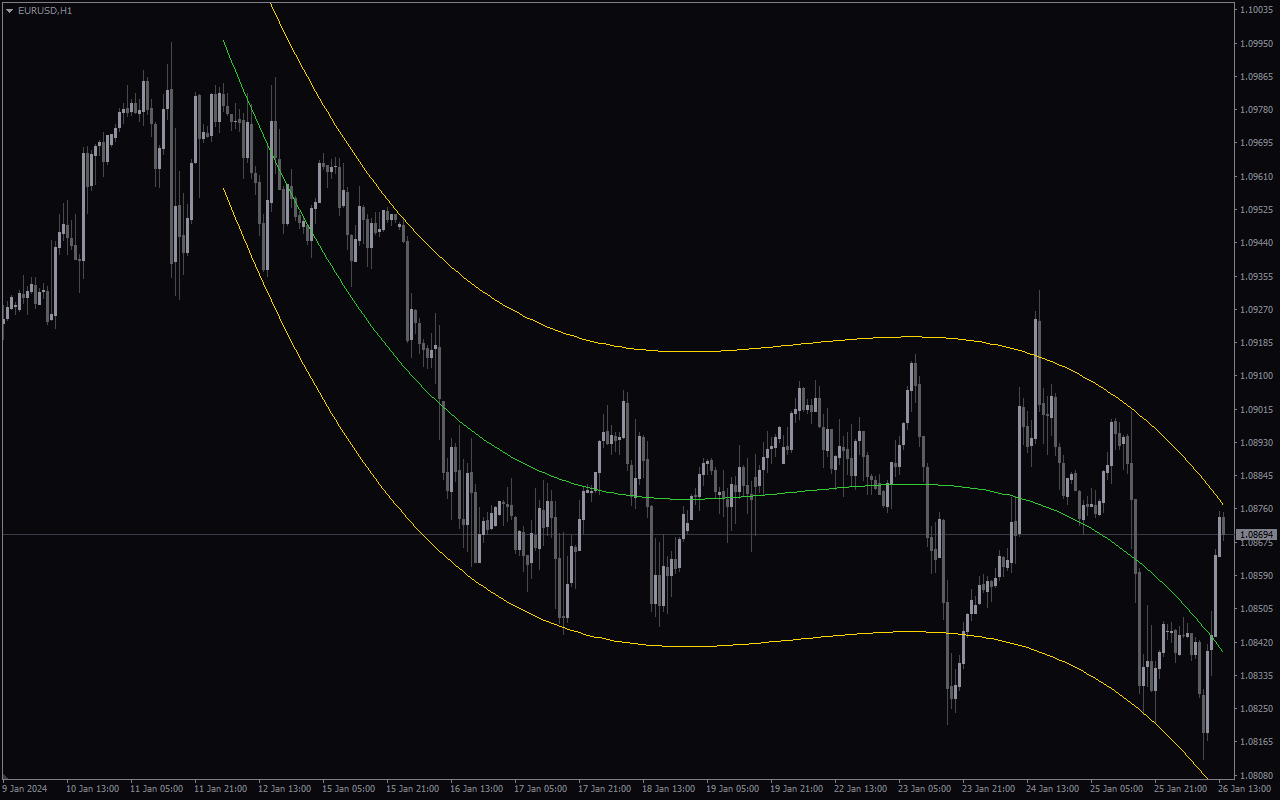Click the 15 Jan 21:00 time label
Viewport: 1280px width, 800px height.
(413, 789)
